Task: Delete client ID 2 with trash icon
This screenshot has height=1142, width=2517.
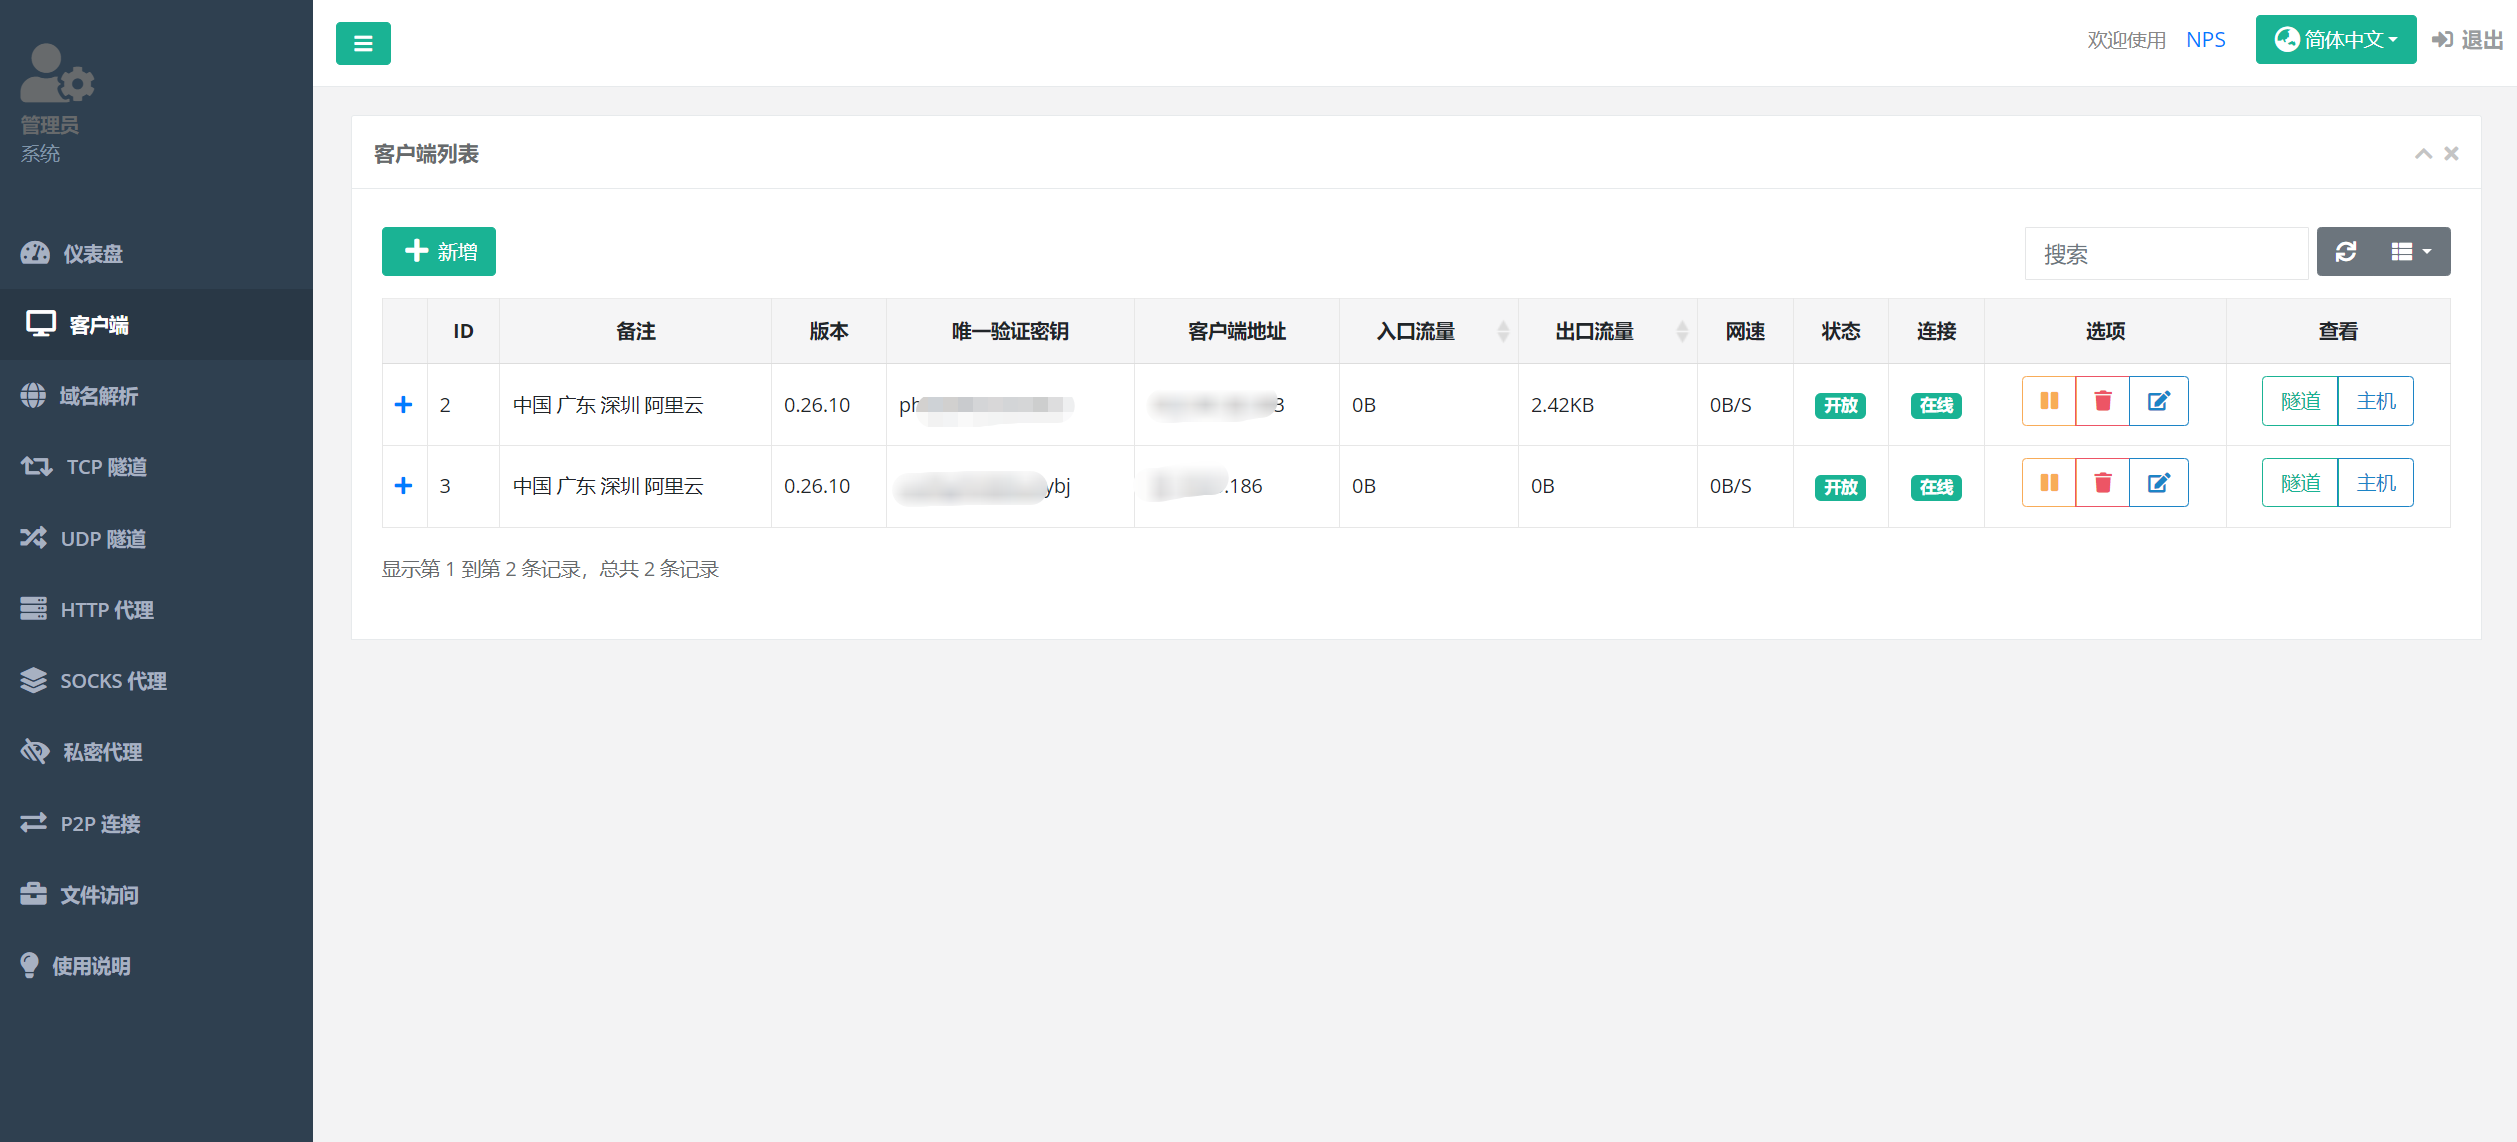Action: point(2102,401)
